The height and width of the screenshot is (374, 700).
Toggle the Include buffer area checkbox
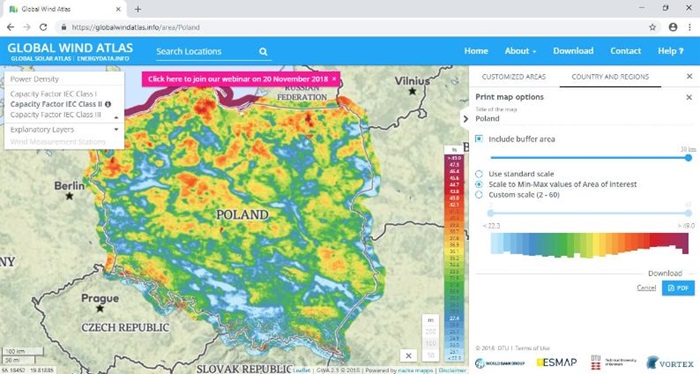point(479,139)
